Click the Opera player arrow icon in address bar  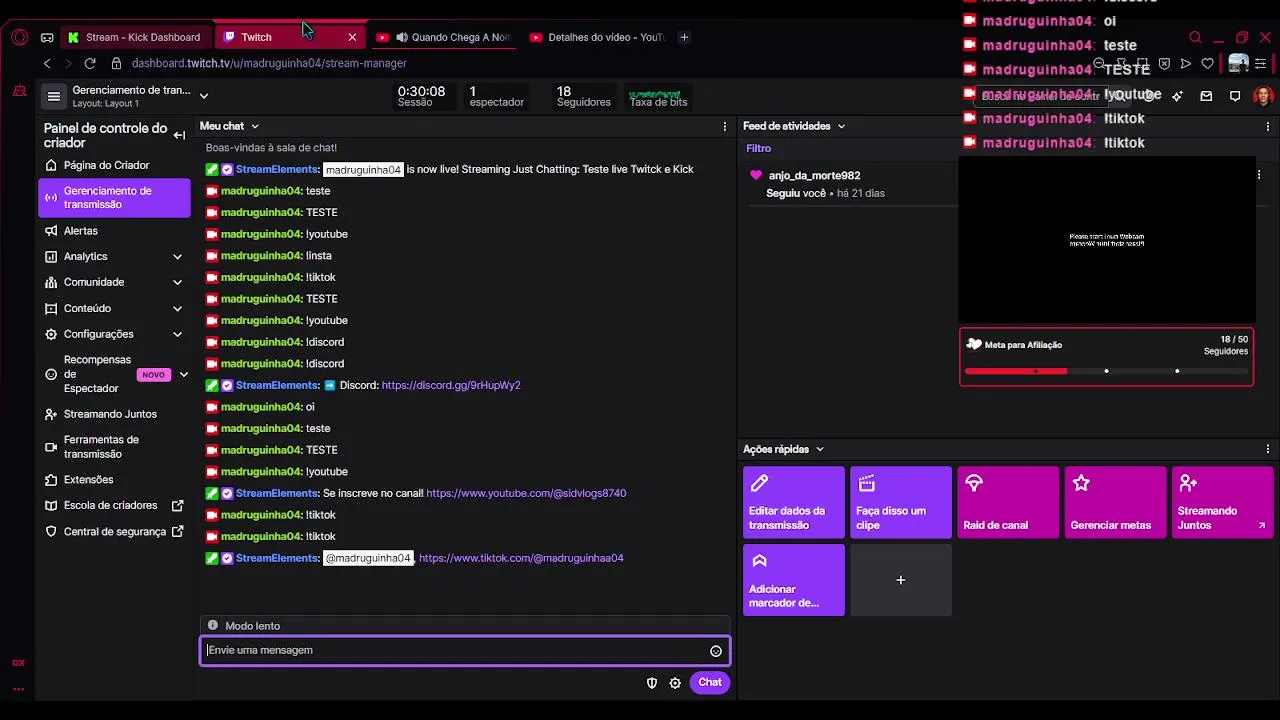tap(1186, 63)
